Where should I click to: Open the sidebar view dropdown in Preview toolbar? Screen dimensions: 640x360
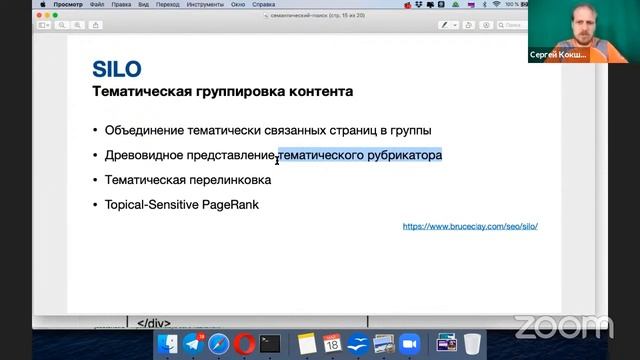click(x=44, y=25)
